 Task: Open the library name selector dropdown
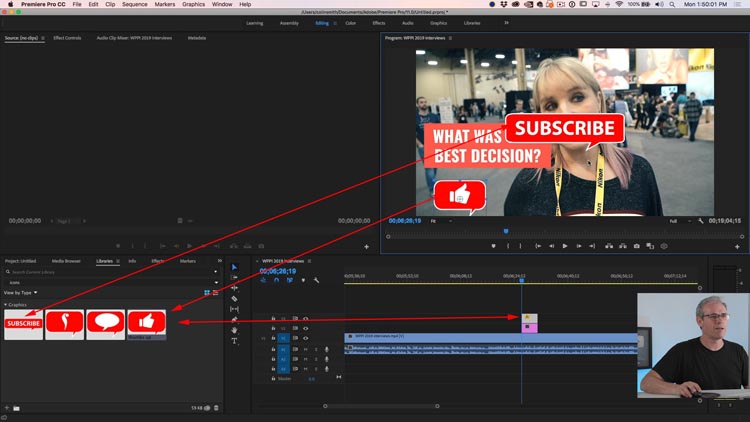(111, 282)
